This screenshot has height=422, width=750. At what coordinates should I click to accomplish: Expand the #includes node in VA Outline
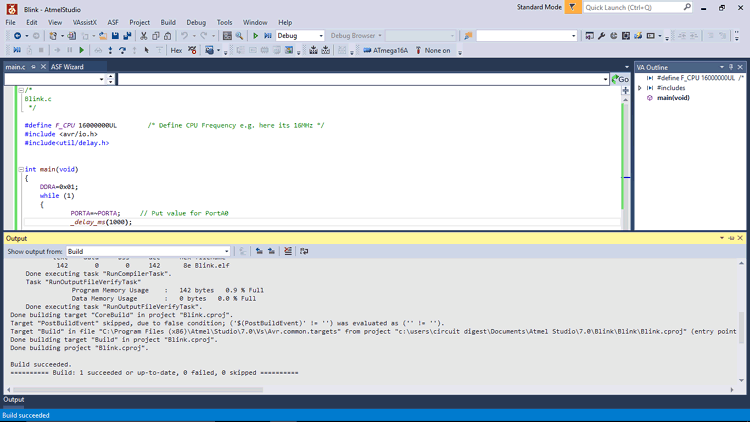click(x=640, y=88)
